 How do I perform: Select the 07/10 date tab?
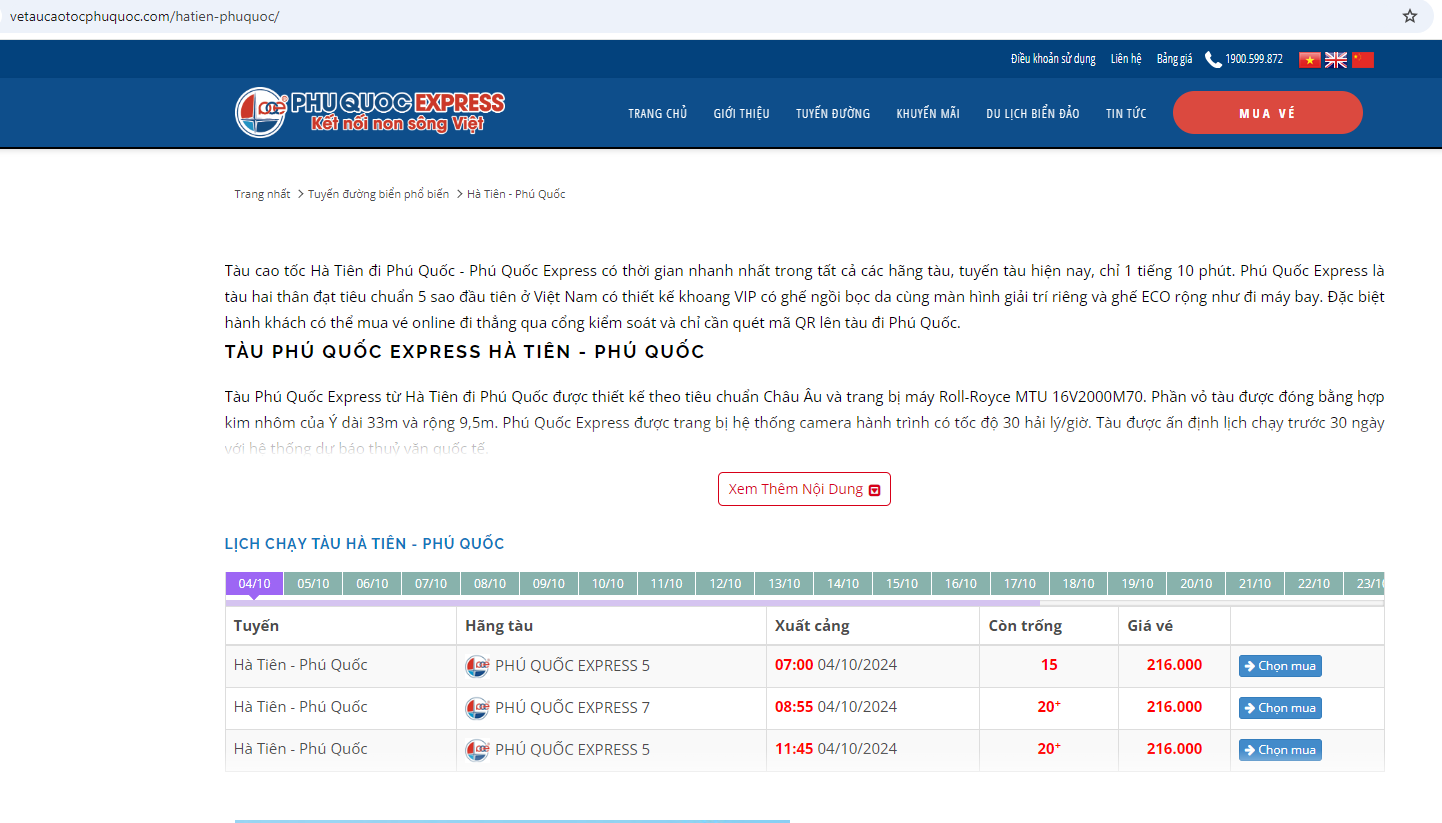[x=431, y=584]
